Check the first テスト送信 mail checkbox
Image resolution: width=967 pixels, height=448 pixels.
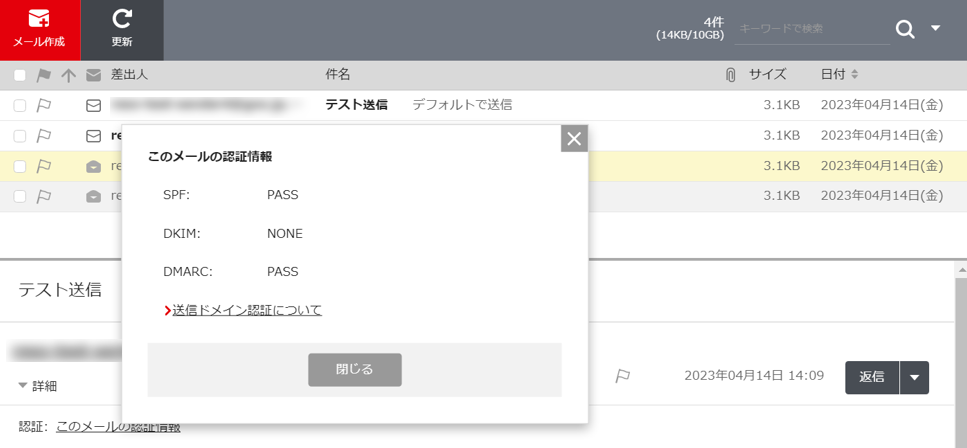click(x=20, y=105)
